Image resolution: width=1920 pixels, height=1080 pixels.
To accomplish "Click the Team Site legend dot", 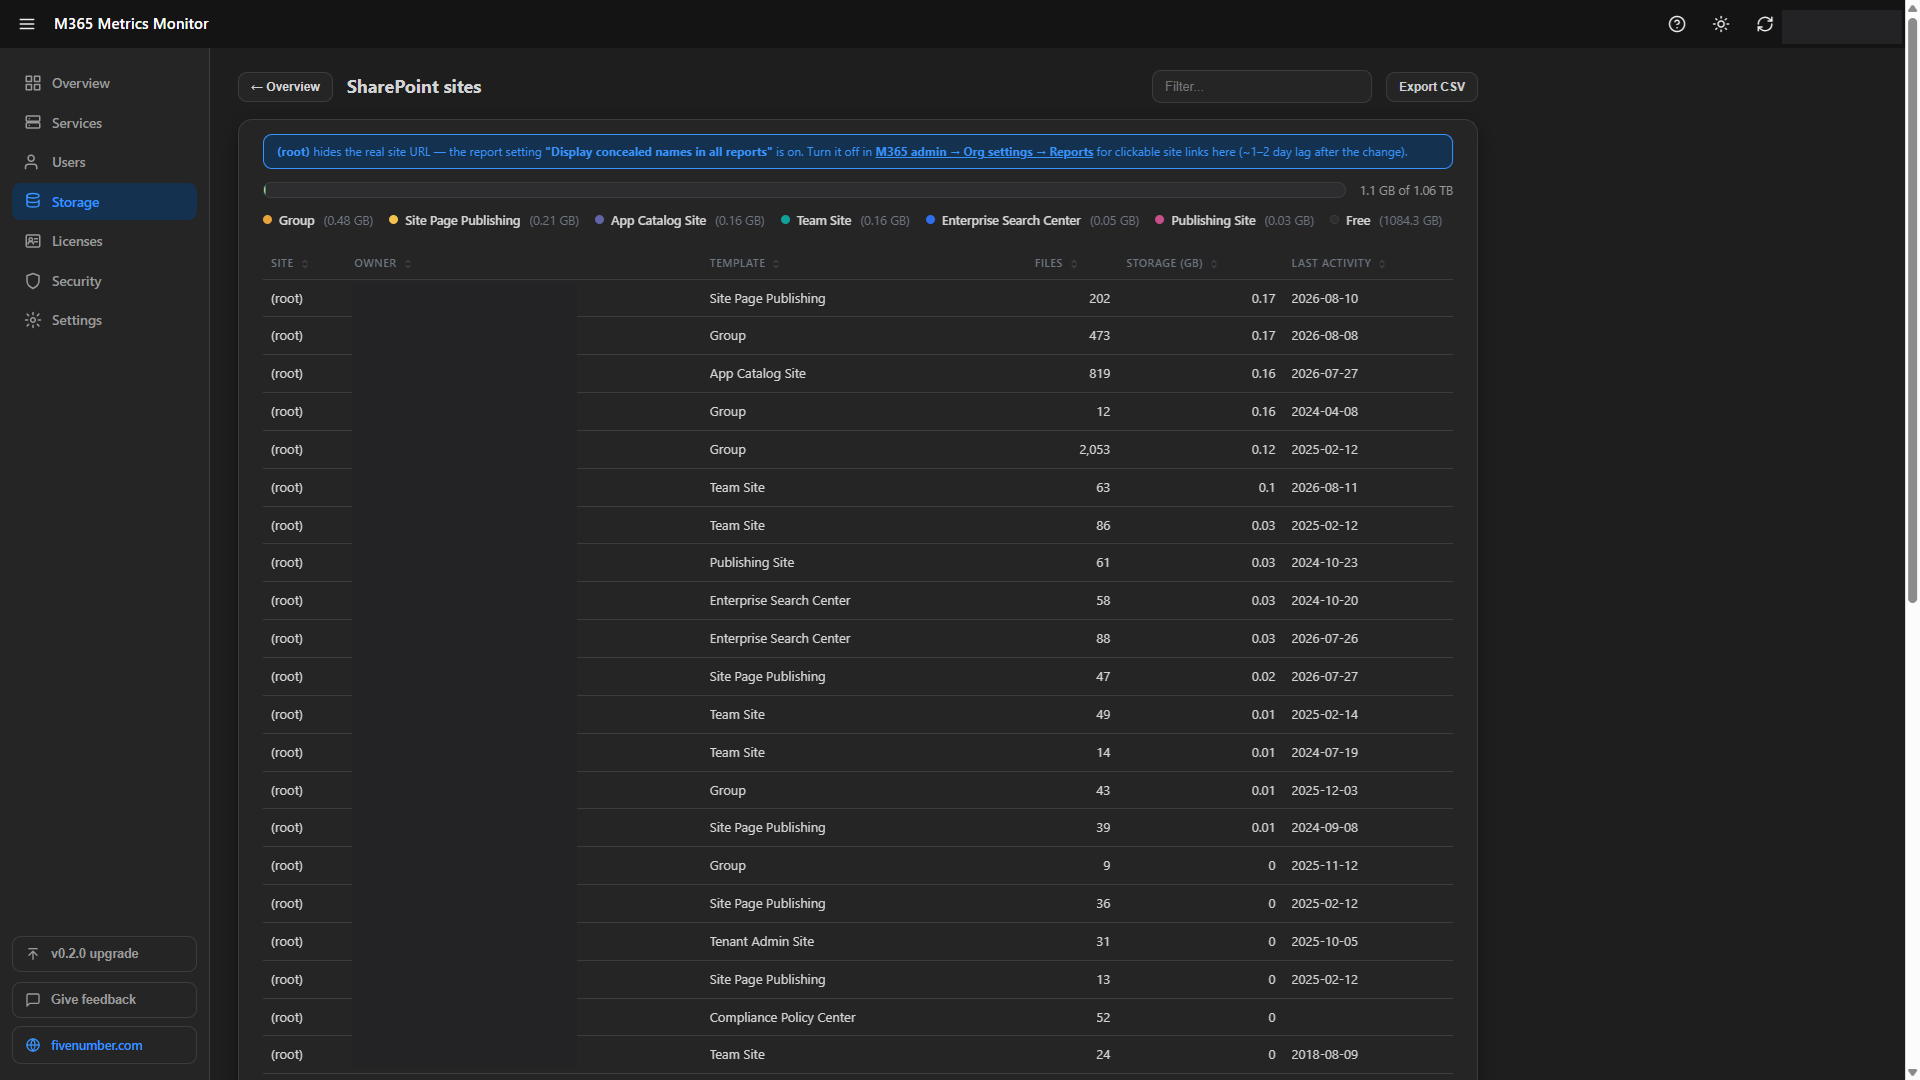I will click(785, 220).
